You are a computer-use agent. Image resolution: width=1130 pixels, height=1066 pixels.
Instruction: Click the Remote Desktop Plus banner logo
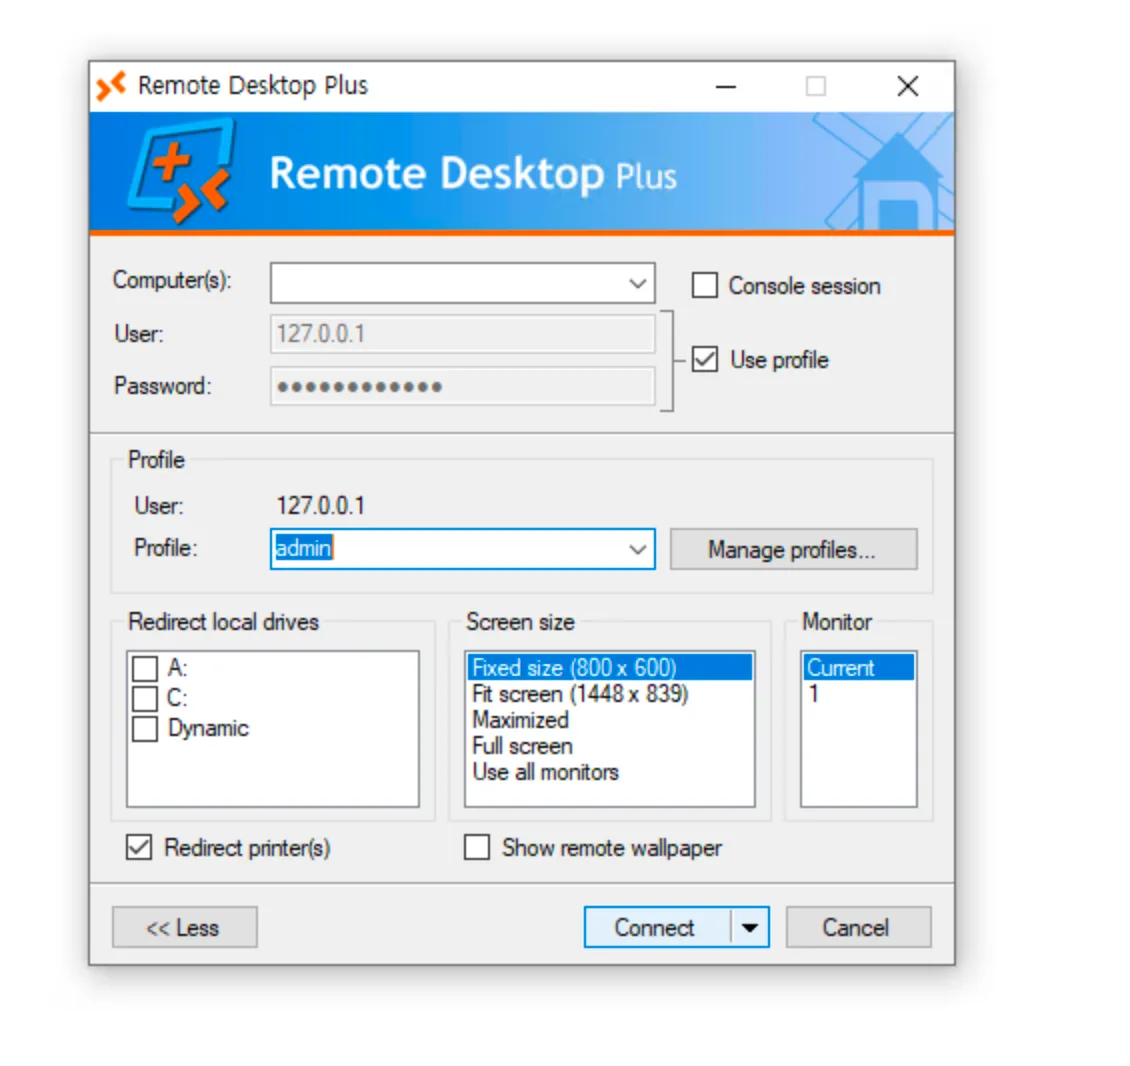tap(182, 171)
